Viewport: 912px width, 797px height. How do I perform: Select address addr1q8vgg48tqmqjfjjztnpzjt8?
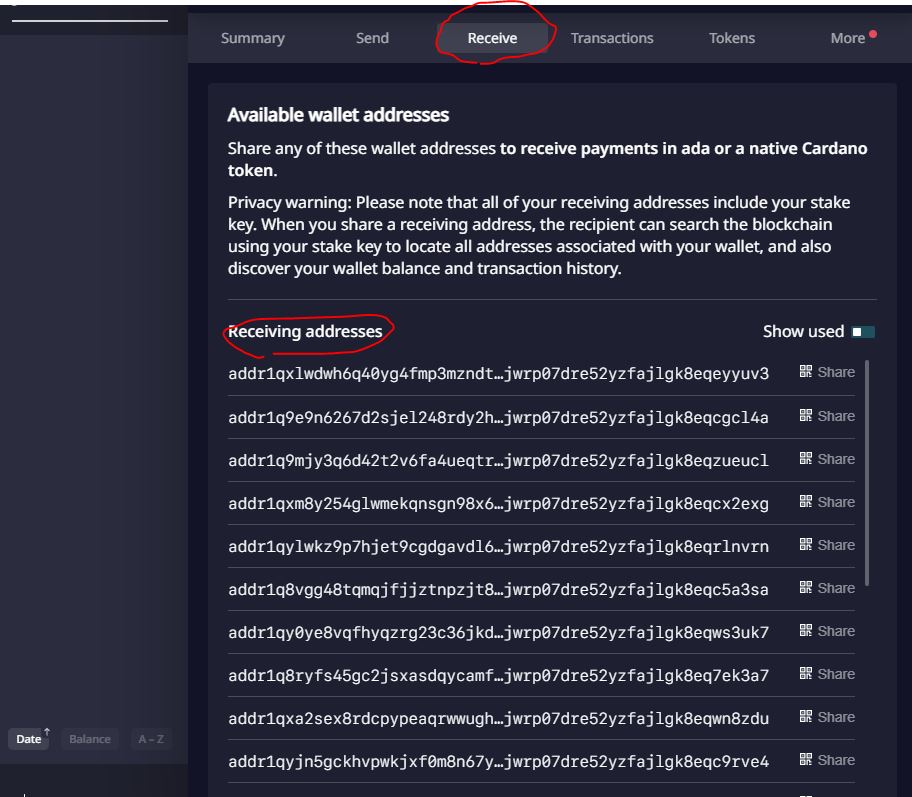point(498,590)
